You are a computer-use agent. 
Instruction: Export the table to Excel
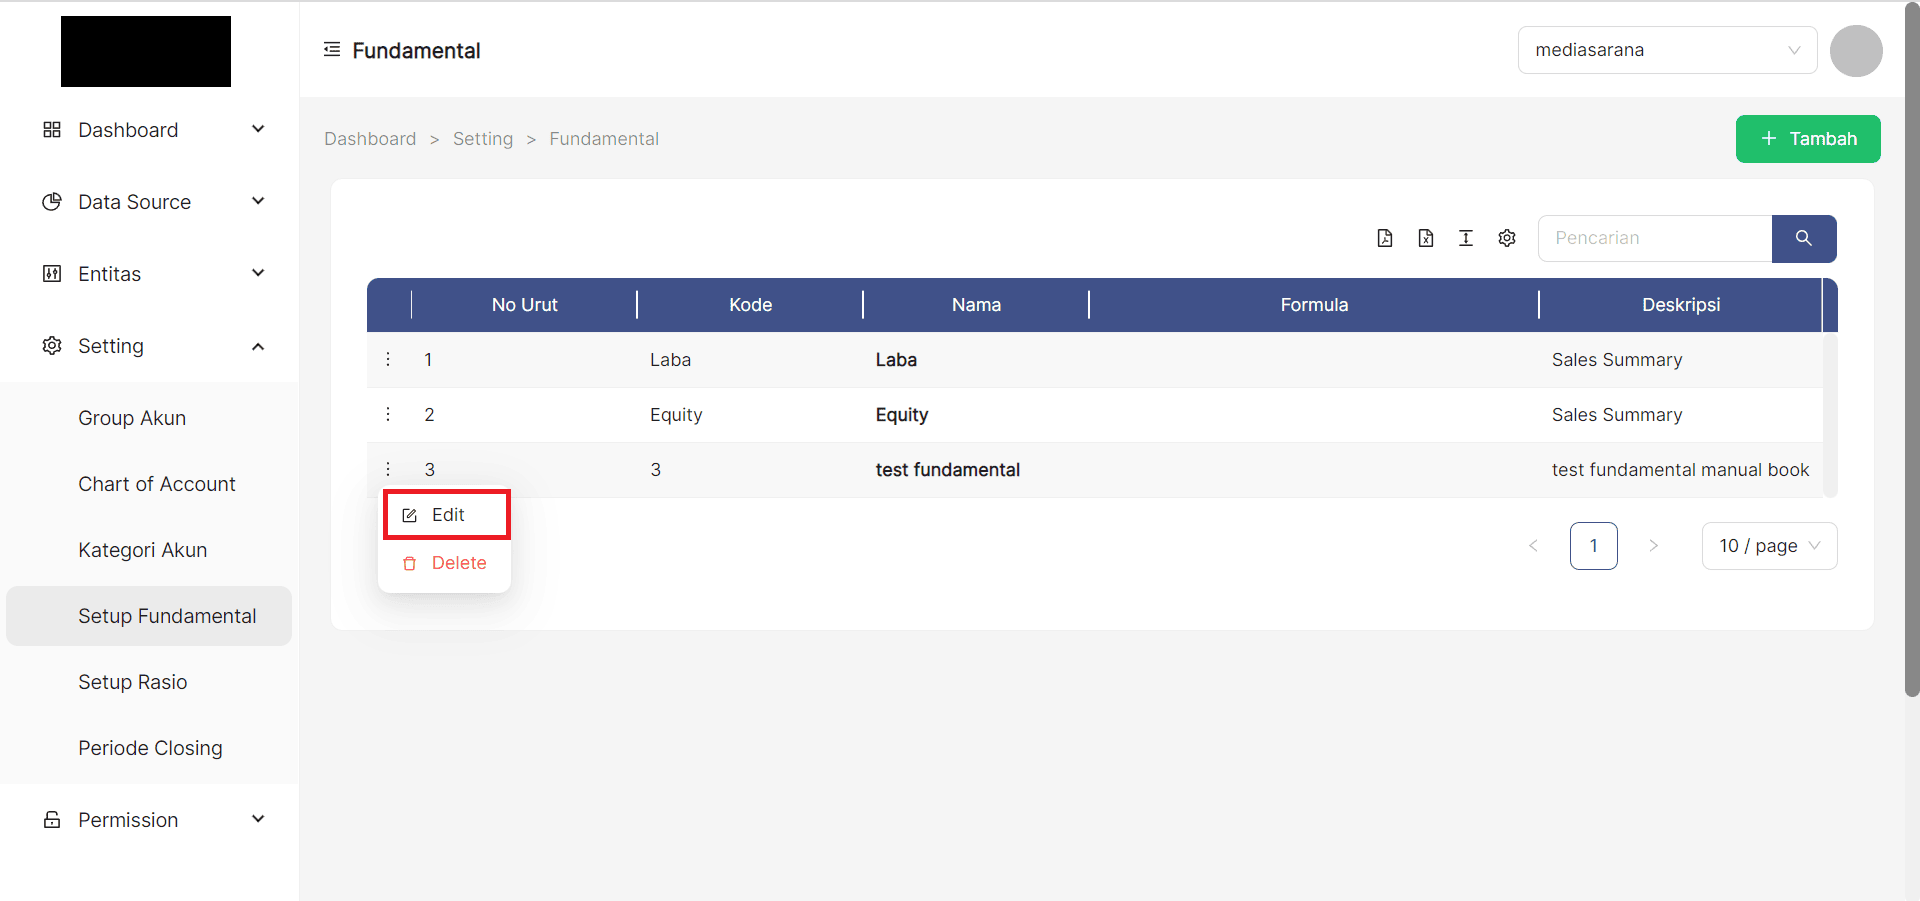1425,238
